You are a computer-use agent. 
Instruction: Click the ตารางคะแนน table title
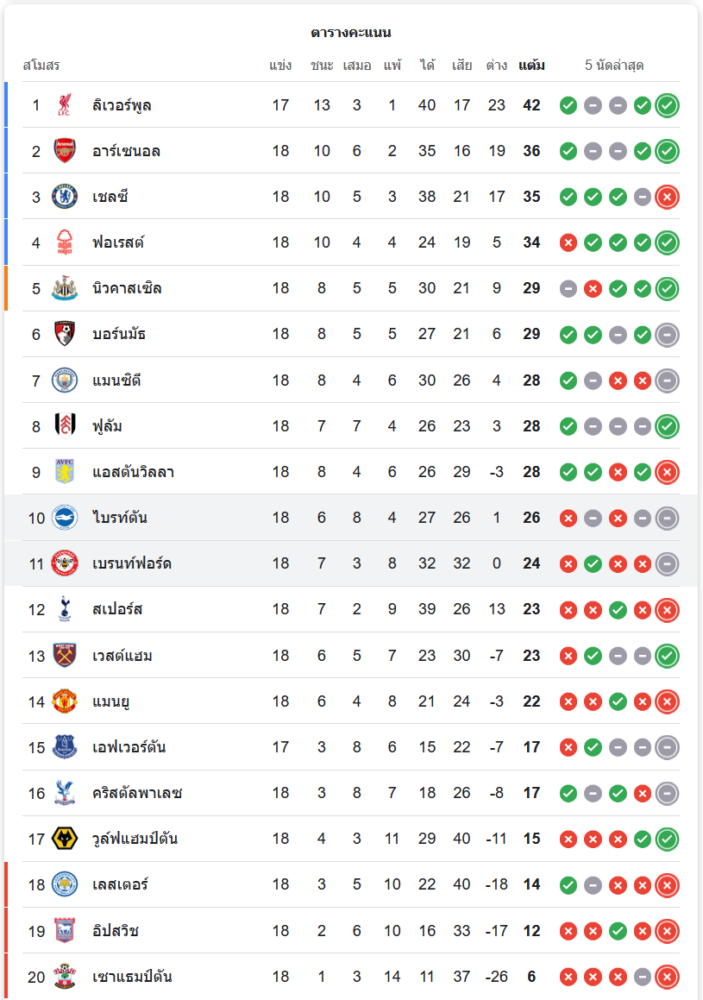(351, 33)
